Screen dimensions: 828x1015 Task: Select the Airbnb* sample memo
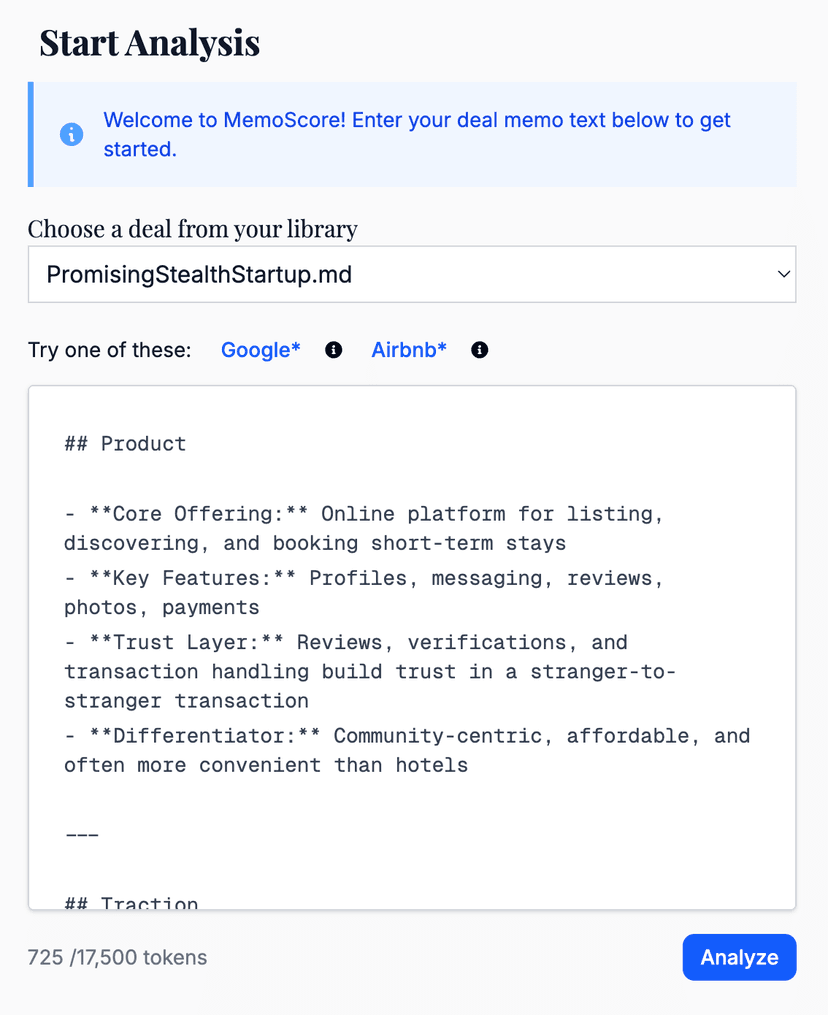pos(408,349)
